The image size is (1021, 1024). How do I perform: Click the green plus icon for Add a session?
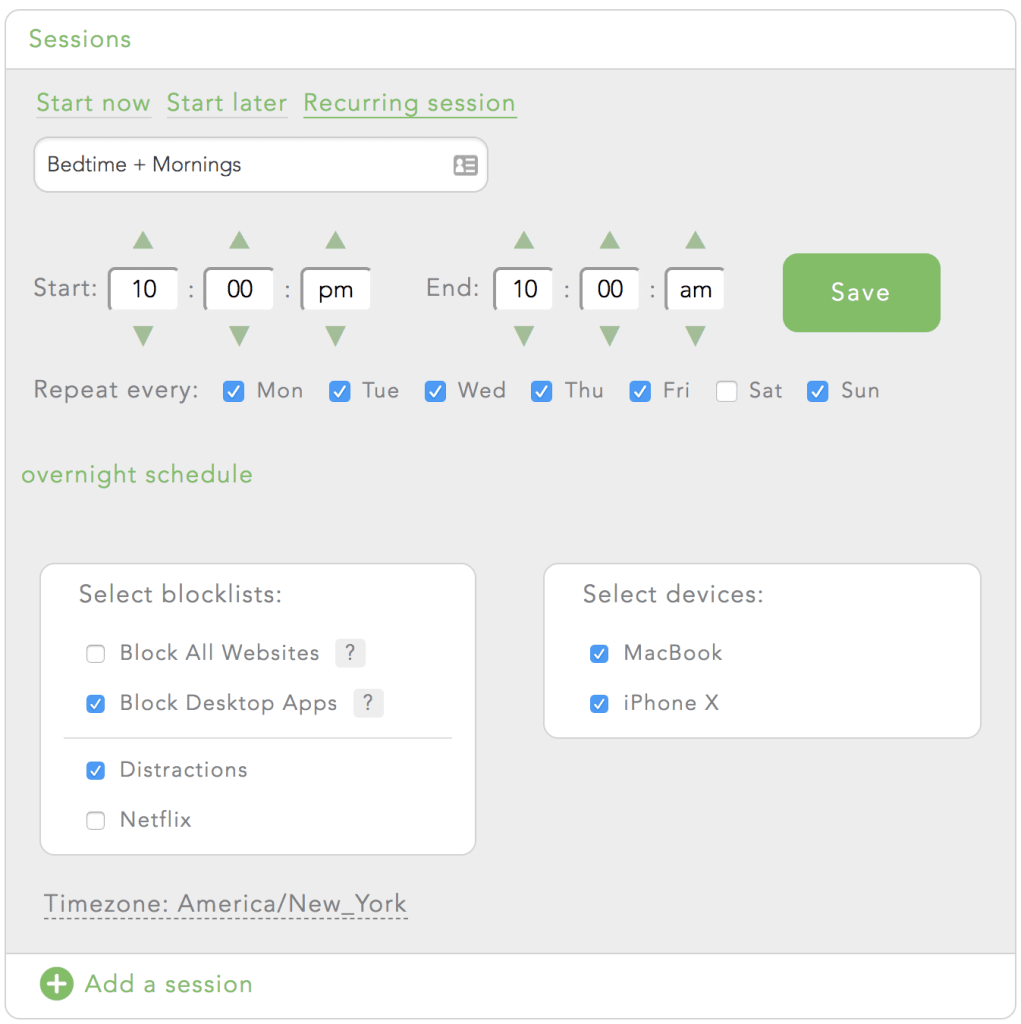(57, 984)
